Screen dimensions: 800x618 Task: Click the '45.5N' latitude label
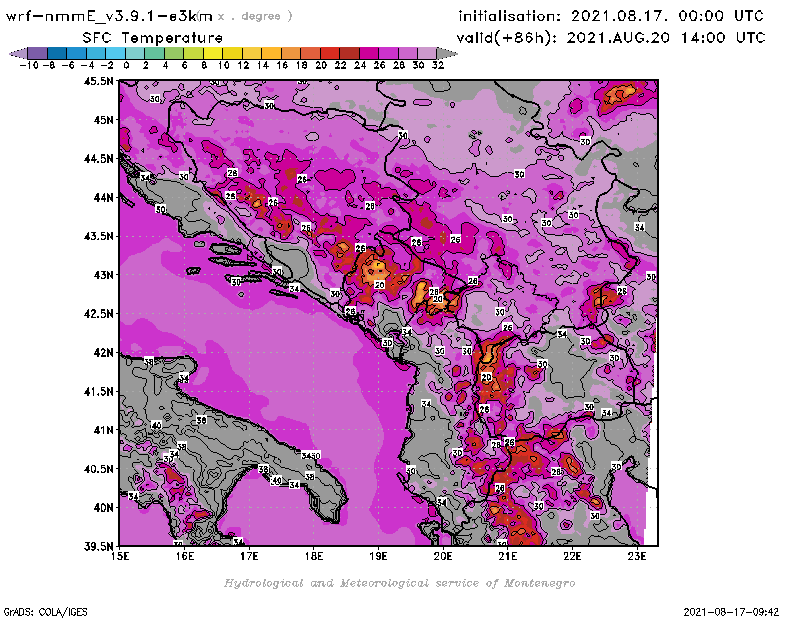[98, 81]
